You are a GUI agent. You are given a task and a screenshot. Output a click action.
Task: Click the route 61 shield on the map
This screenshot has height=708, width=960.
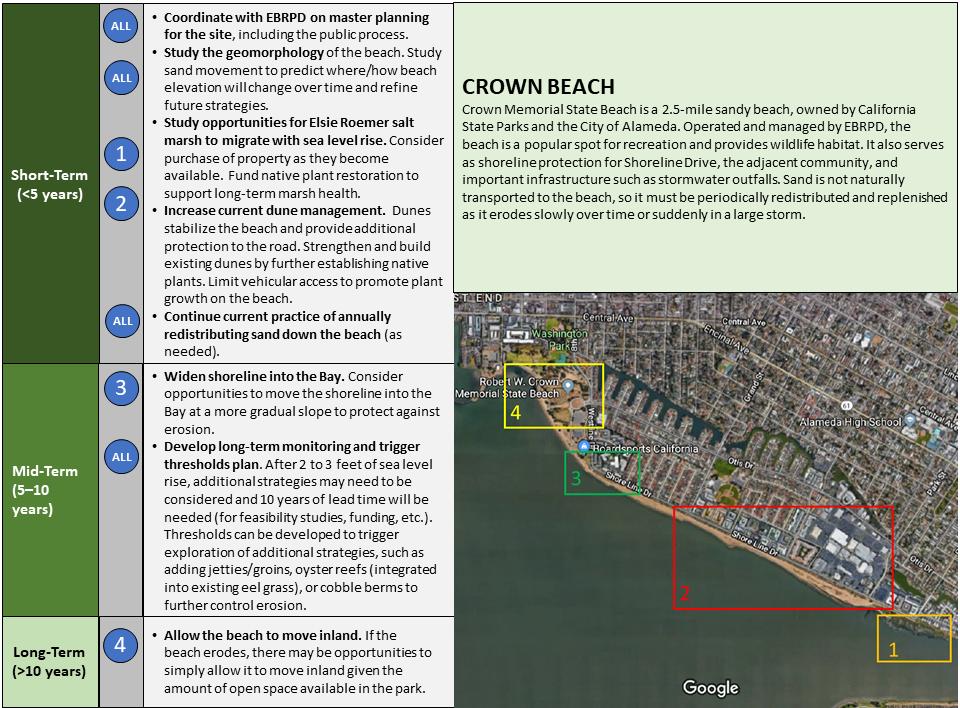point(846,405)
